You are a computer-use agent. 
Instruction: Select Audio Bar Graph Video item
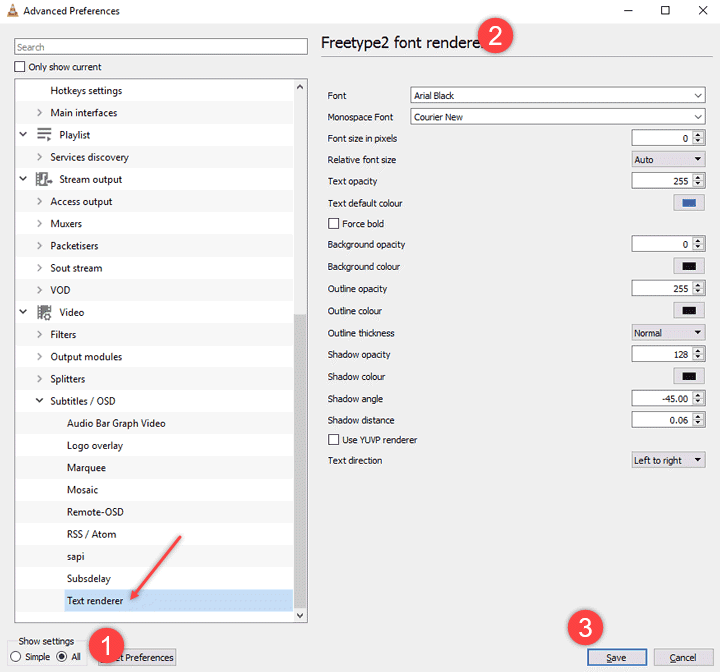[x=116, y=423]
